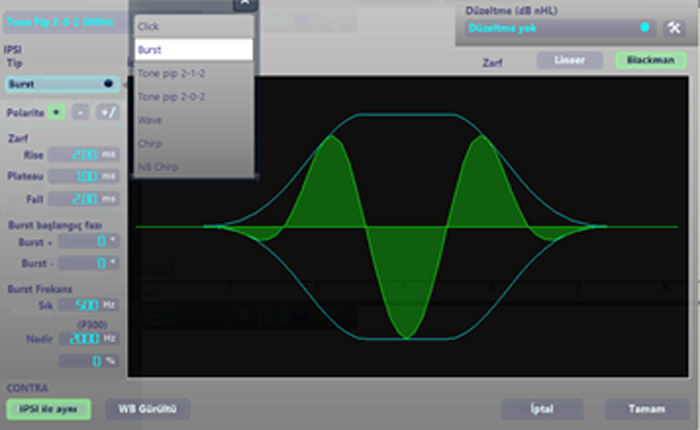Select the highlighted Burst list entry
Image resolution: width=700 pixels, height=430 pixels.
point(194,48)
